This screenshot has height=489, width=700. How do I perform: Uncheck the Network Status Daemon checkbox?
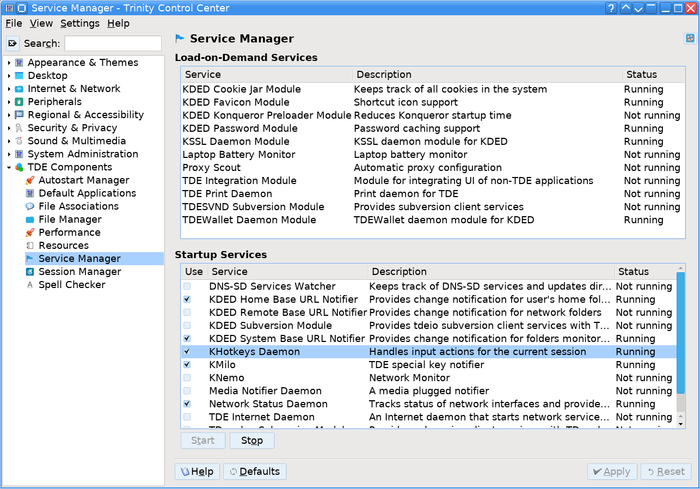point(187,404)
